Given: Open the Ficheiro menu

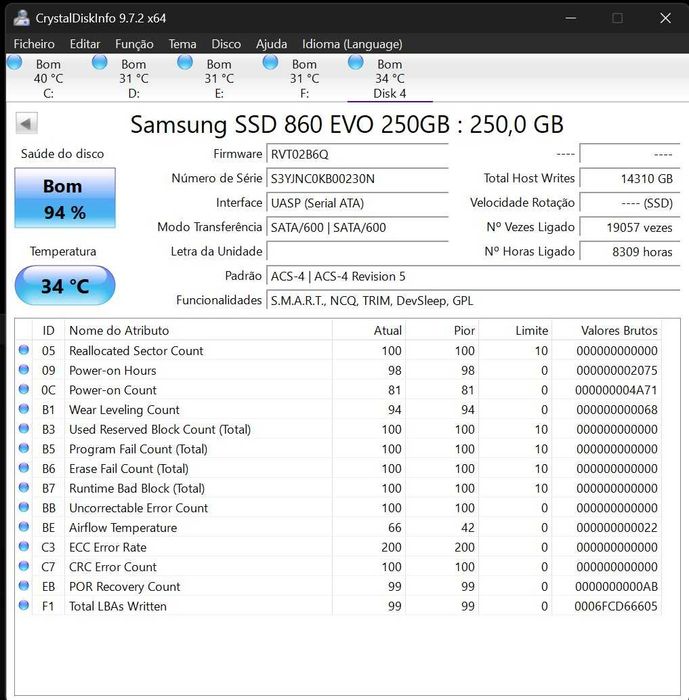Looking at the screenshot, I should (x=34, y=44).
